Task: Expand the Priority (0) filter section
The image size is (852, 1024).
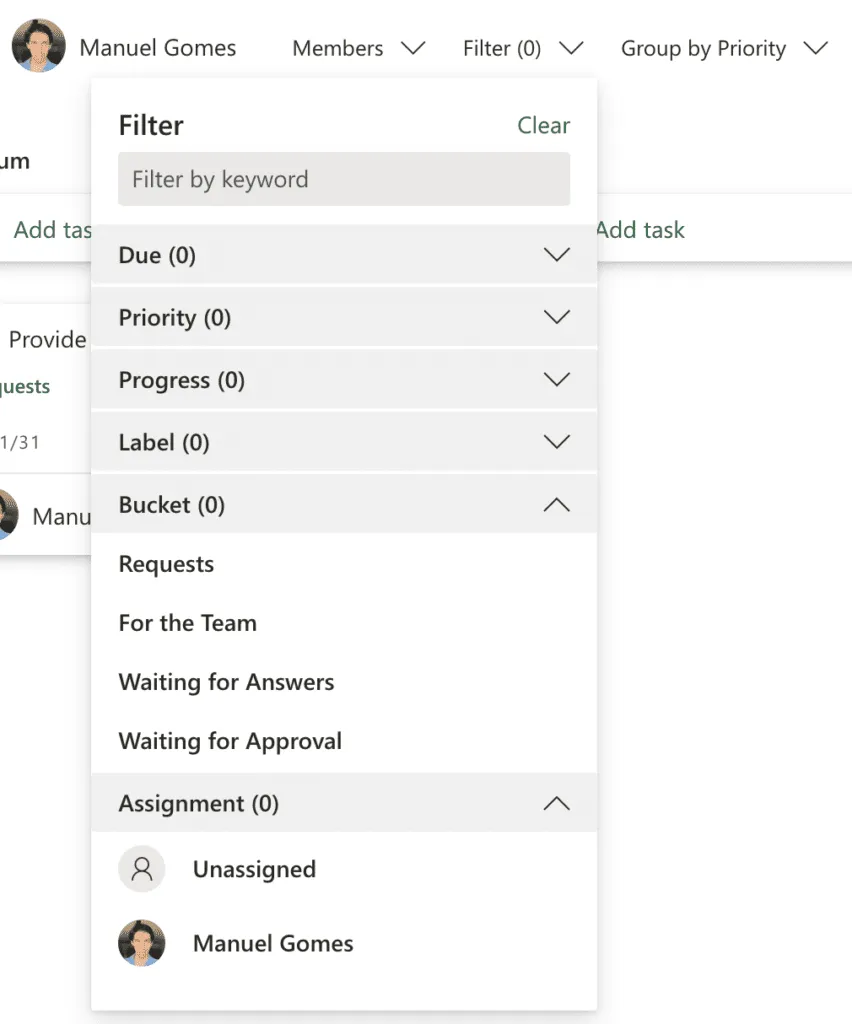Action: click(555, 318)
